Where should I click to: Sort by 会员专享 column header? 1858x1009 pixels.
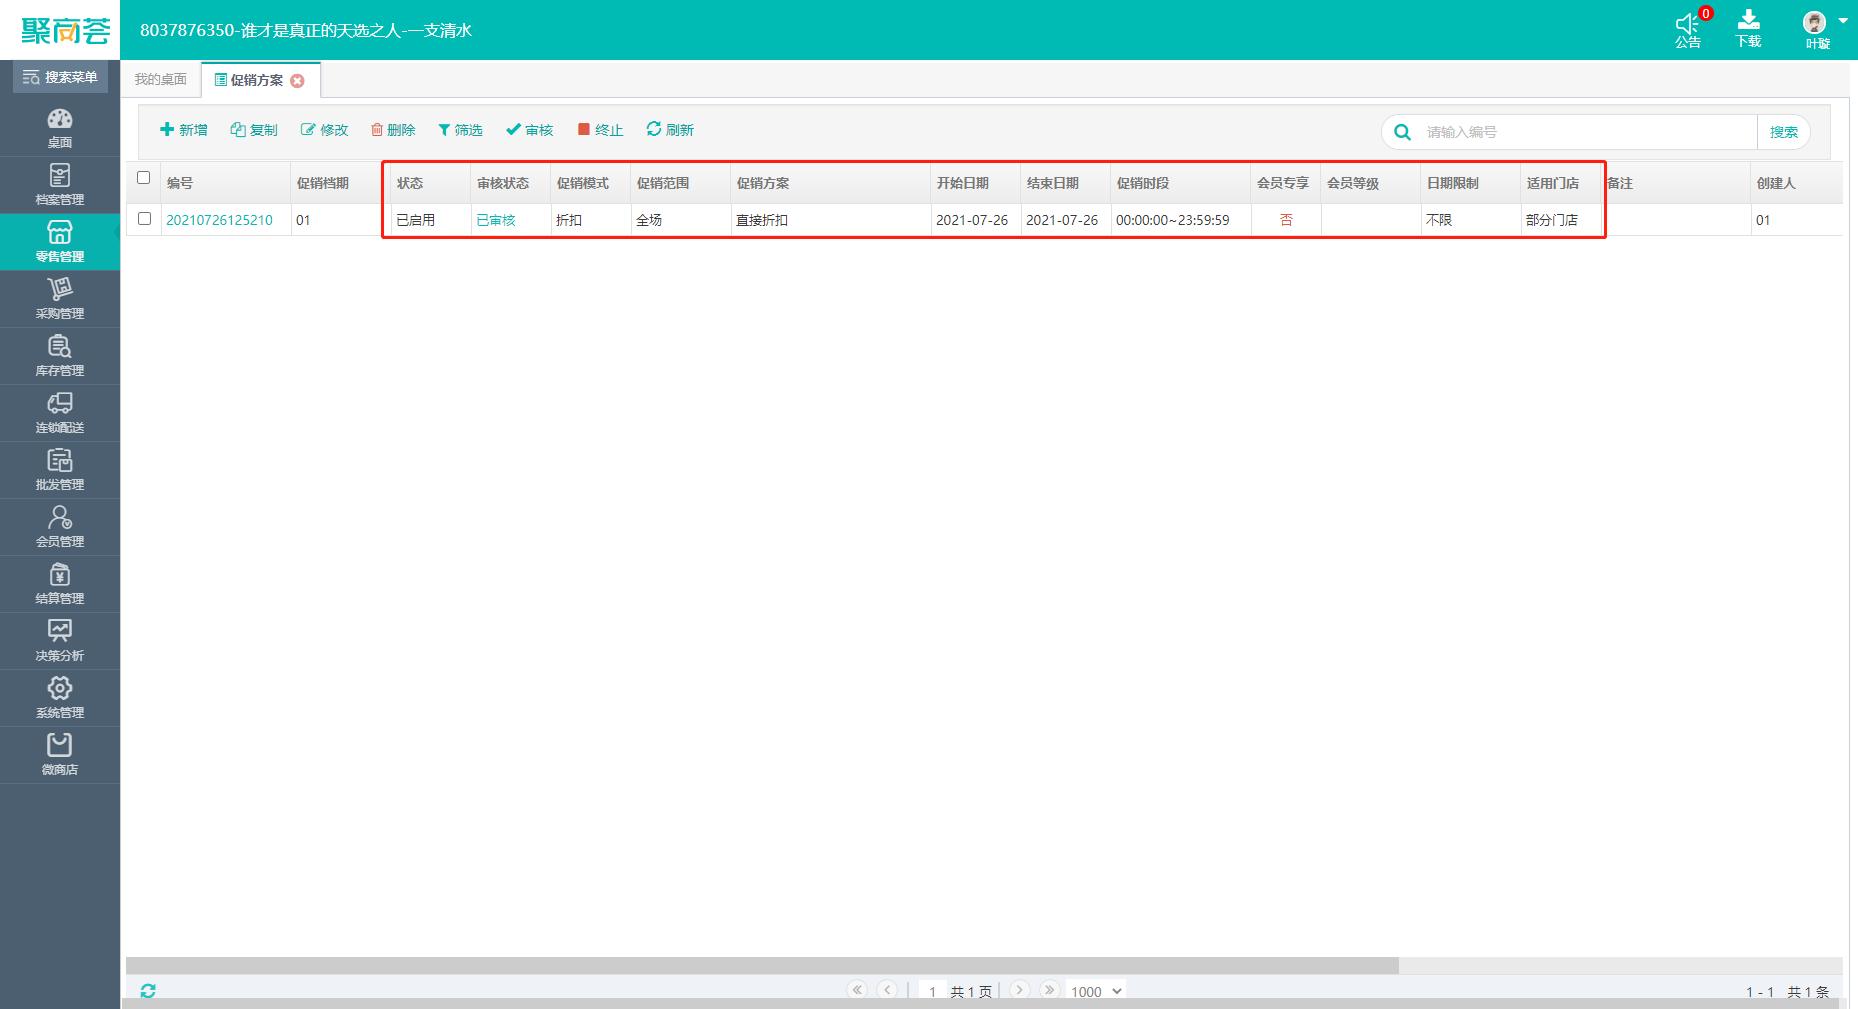coord(1285,183)
